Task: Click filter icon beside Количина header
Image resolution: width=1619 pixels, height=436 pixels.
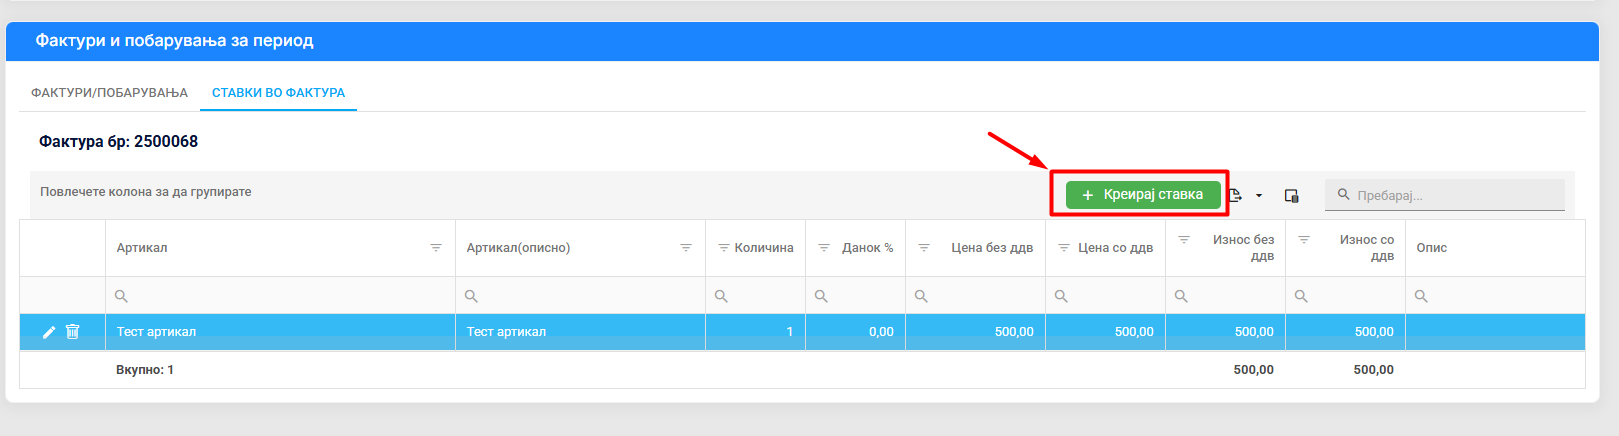Action: click(x=723, y=248)
